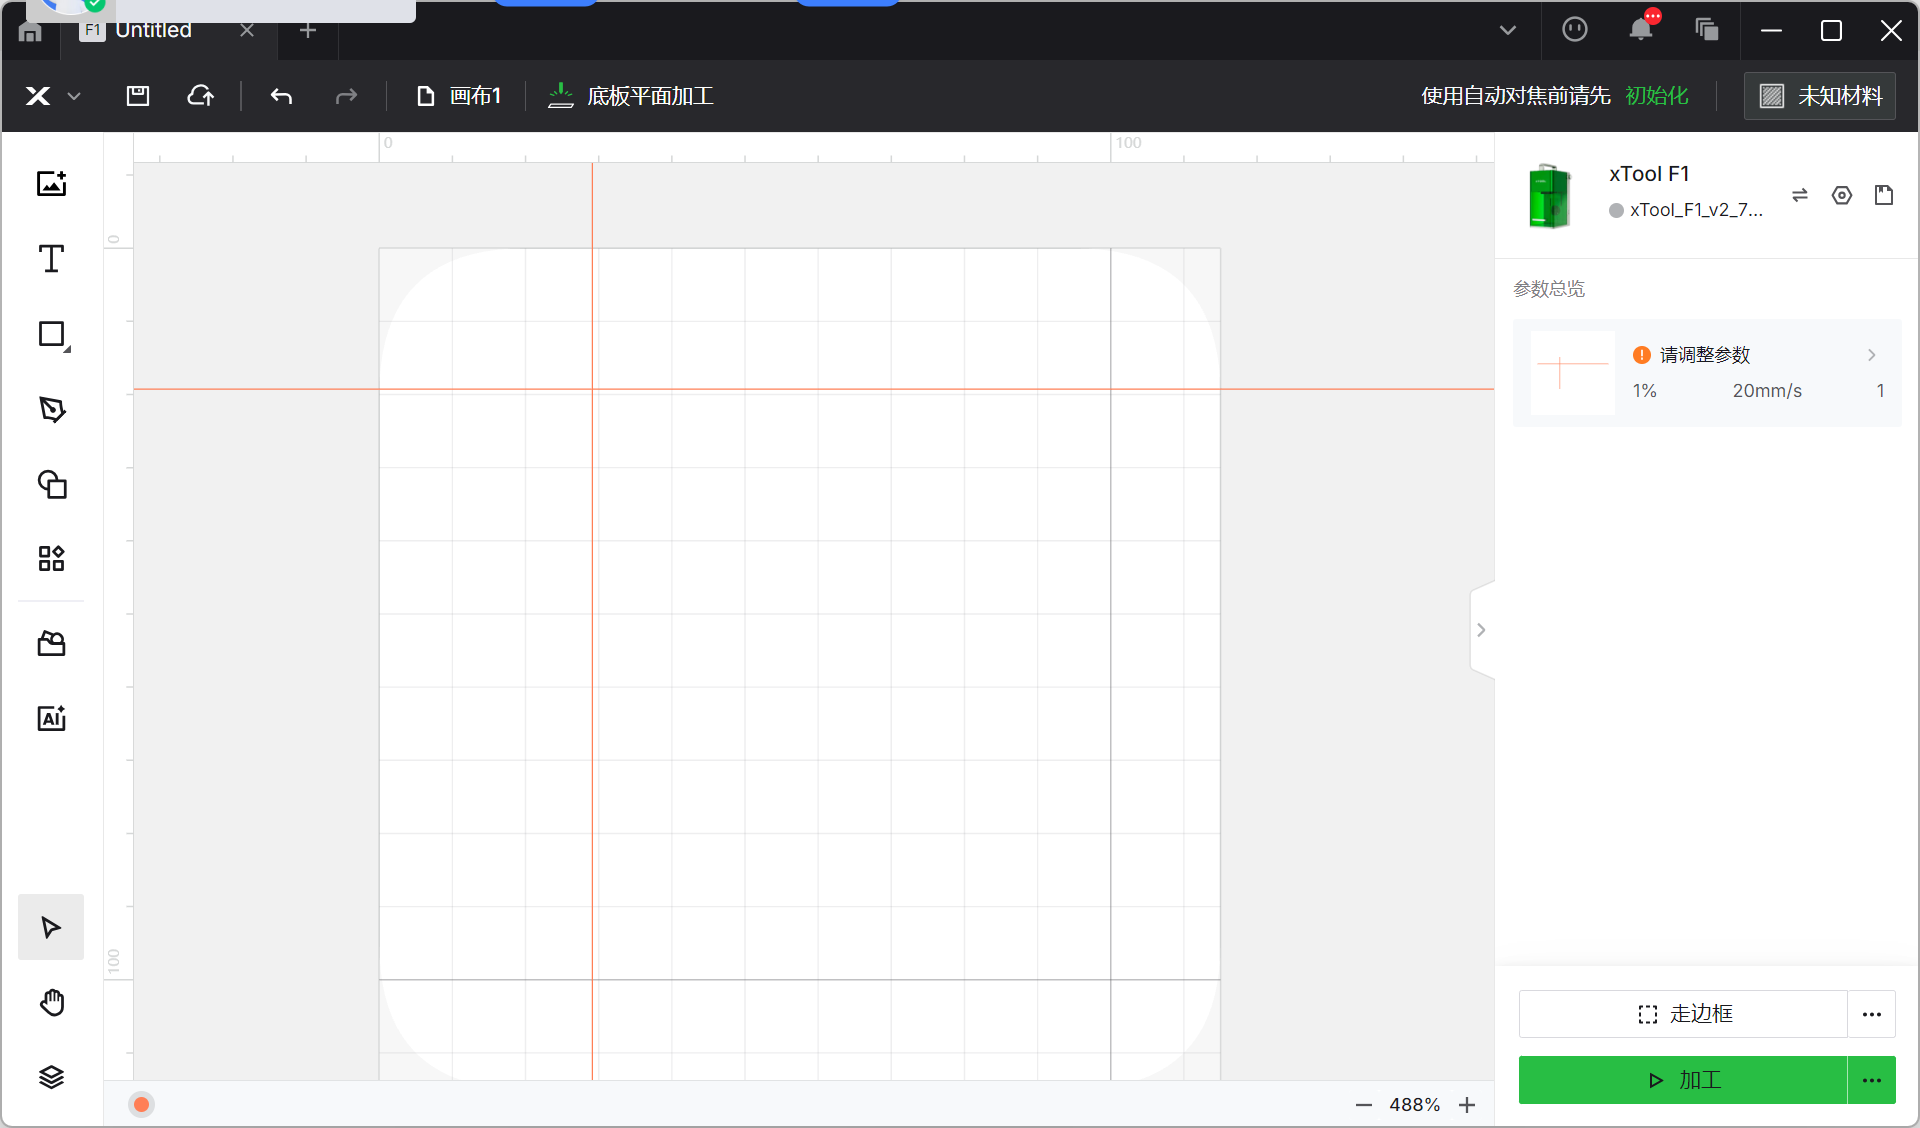
Task: Collapse the right side panel
Action: pos(1481,630)
